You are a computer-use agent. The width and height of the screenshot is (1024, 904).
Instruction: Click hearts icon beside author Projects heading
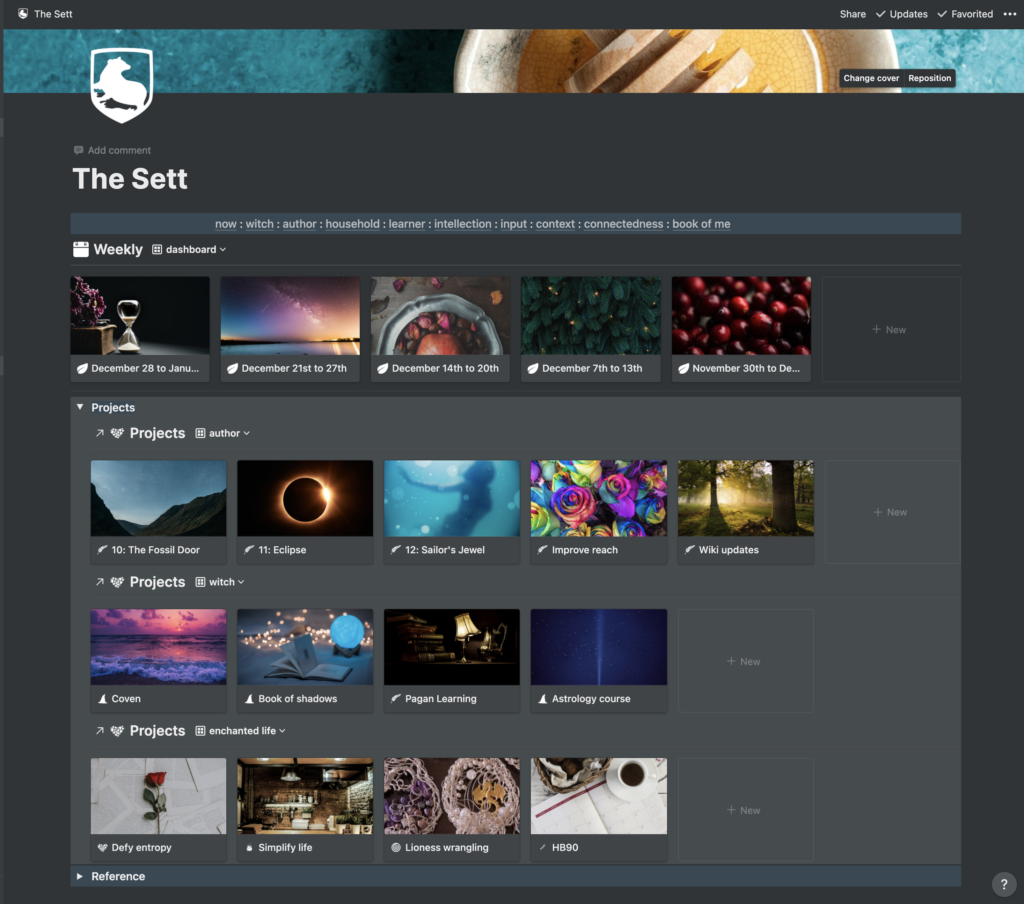(x=117, y=433)
